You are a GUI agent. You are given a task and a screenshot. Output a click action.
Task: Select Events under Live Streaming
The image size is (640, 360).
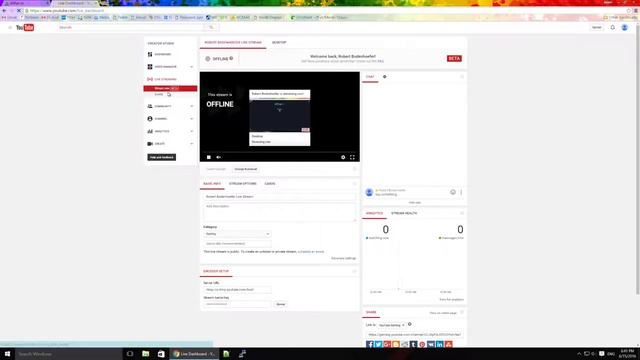[x=159, y=94]
